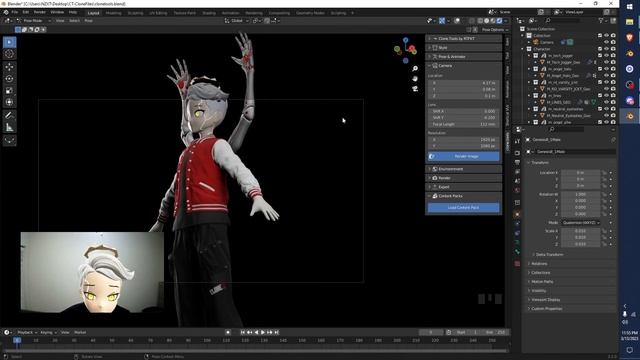Click the Load Content Pack button
This screenshot has width=640, height=360.
[464, 208]
